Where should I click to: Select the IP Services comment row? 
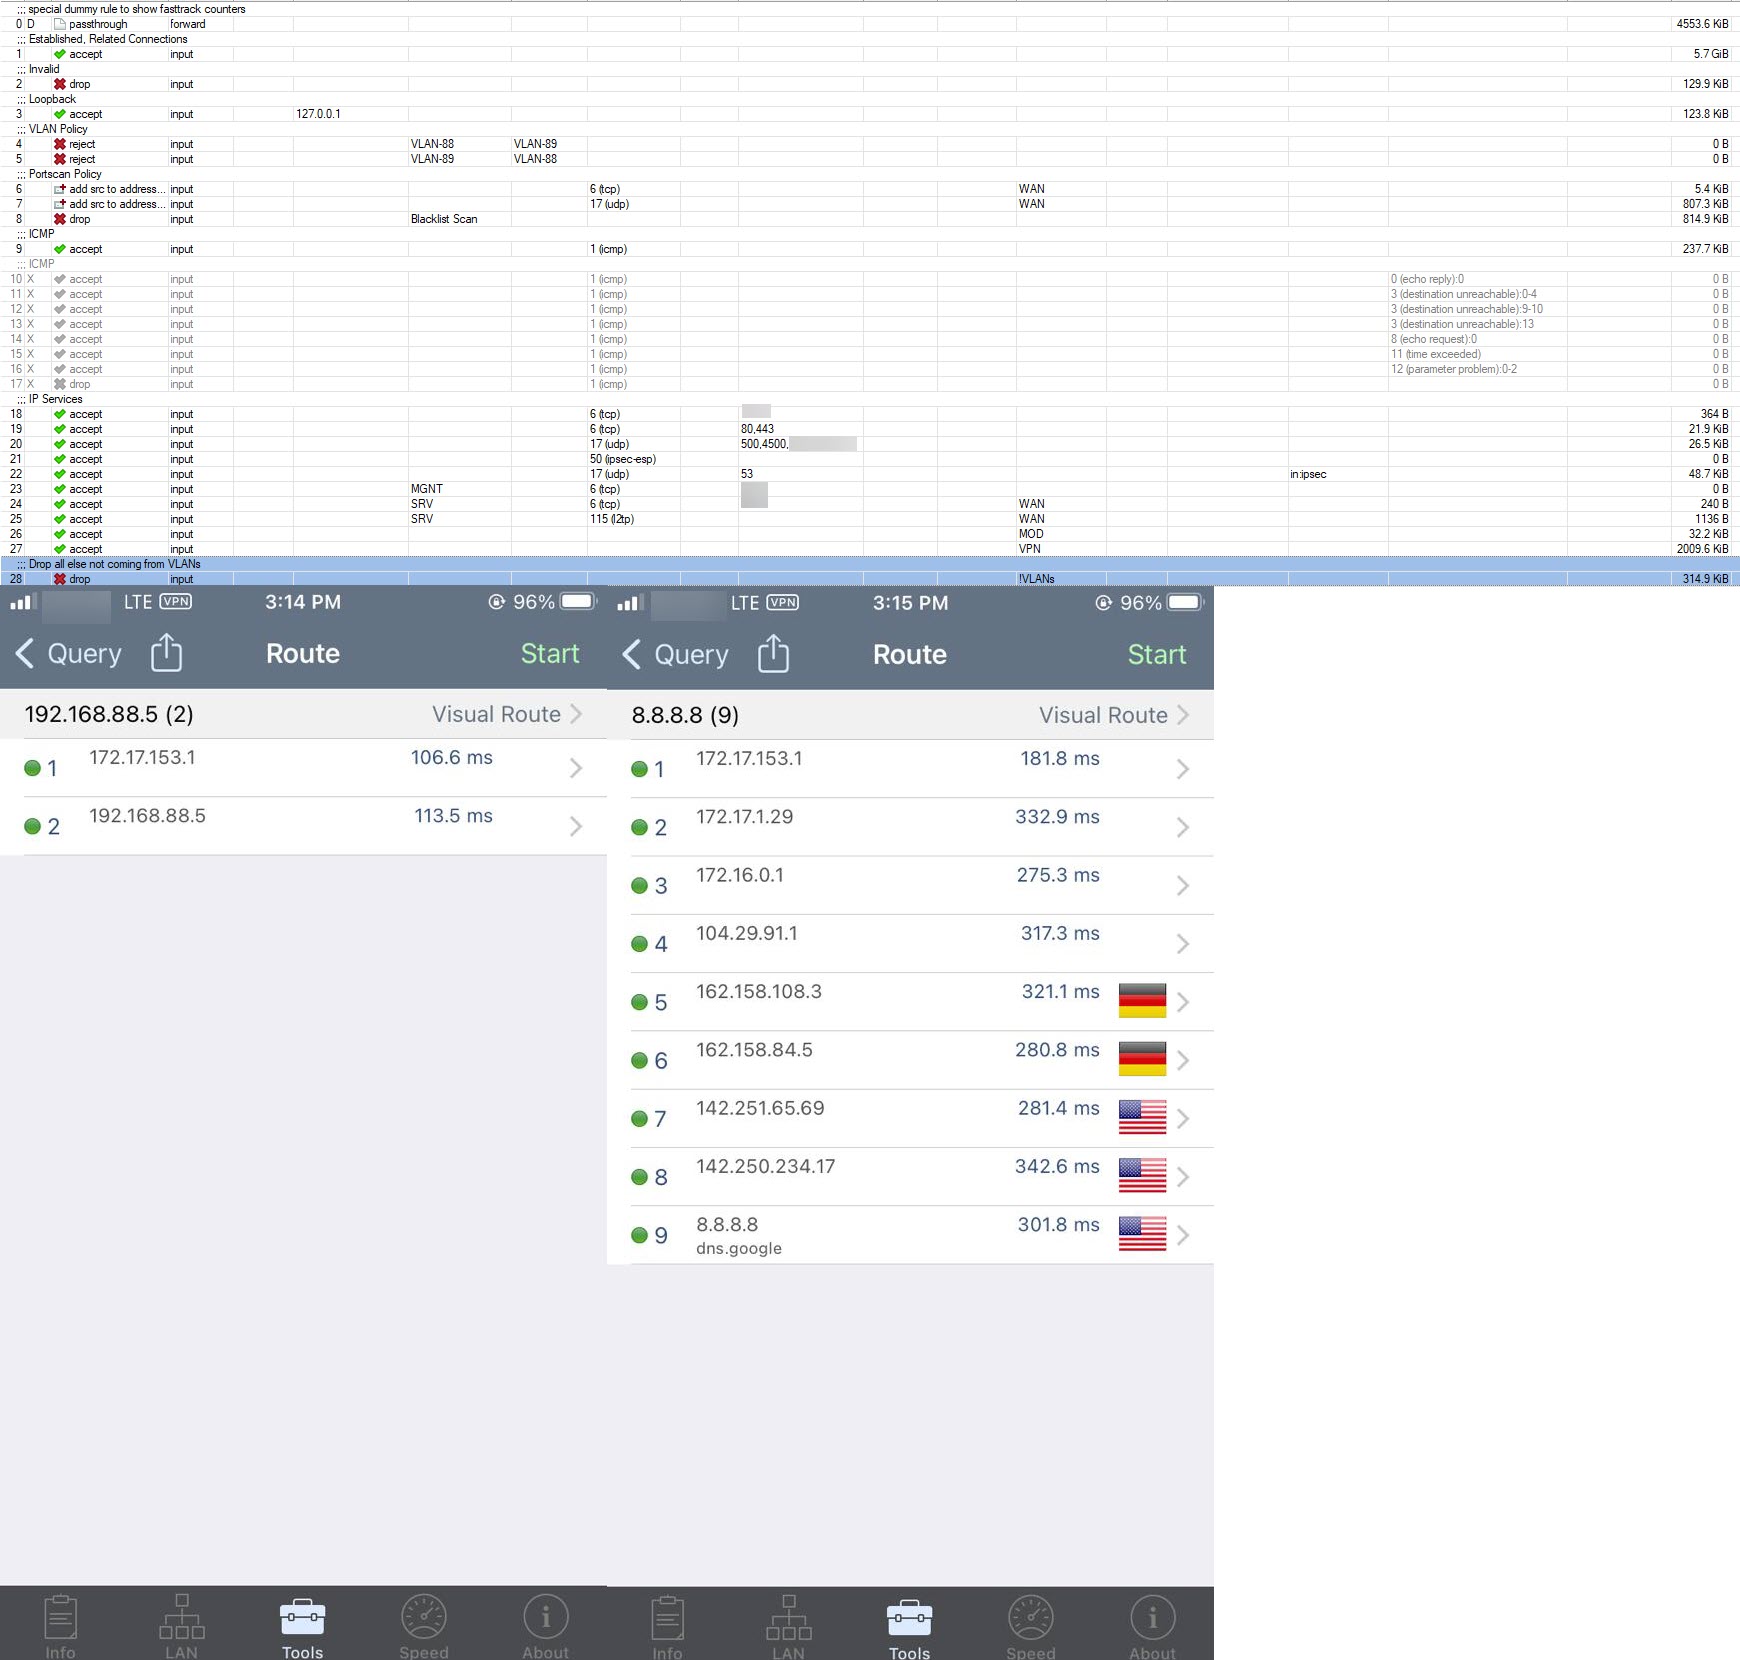(x=870, y=399)
